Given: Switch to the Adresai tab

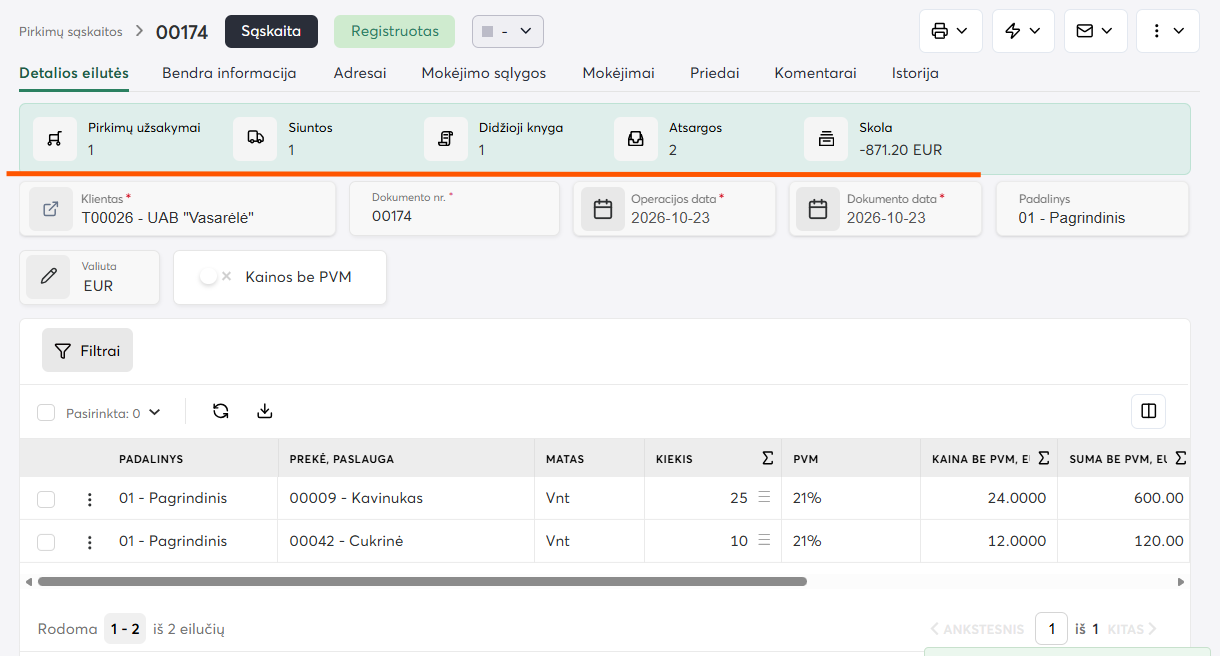Looking at the screenshot, I should (x=360, y=73).
